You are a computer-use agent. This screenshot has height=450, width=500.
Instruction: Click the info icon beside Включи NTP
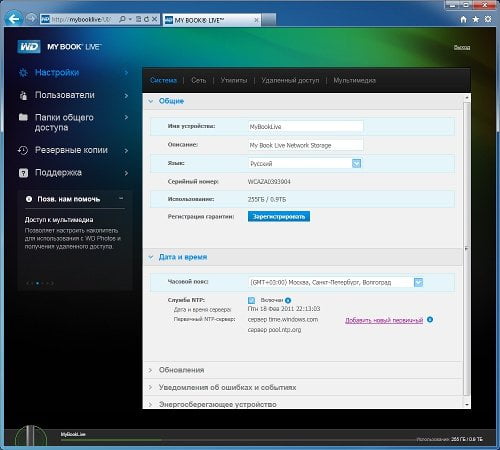(288, 300)
